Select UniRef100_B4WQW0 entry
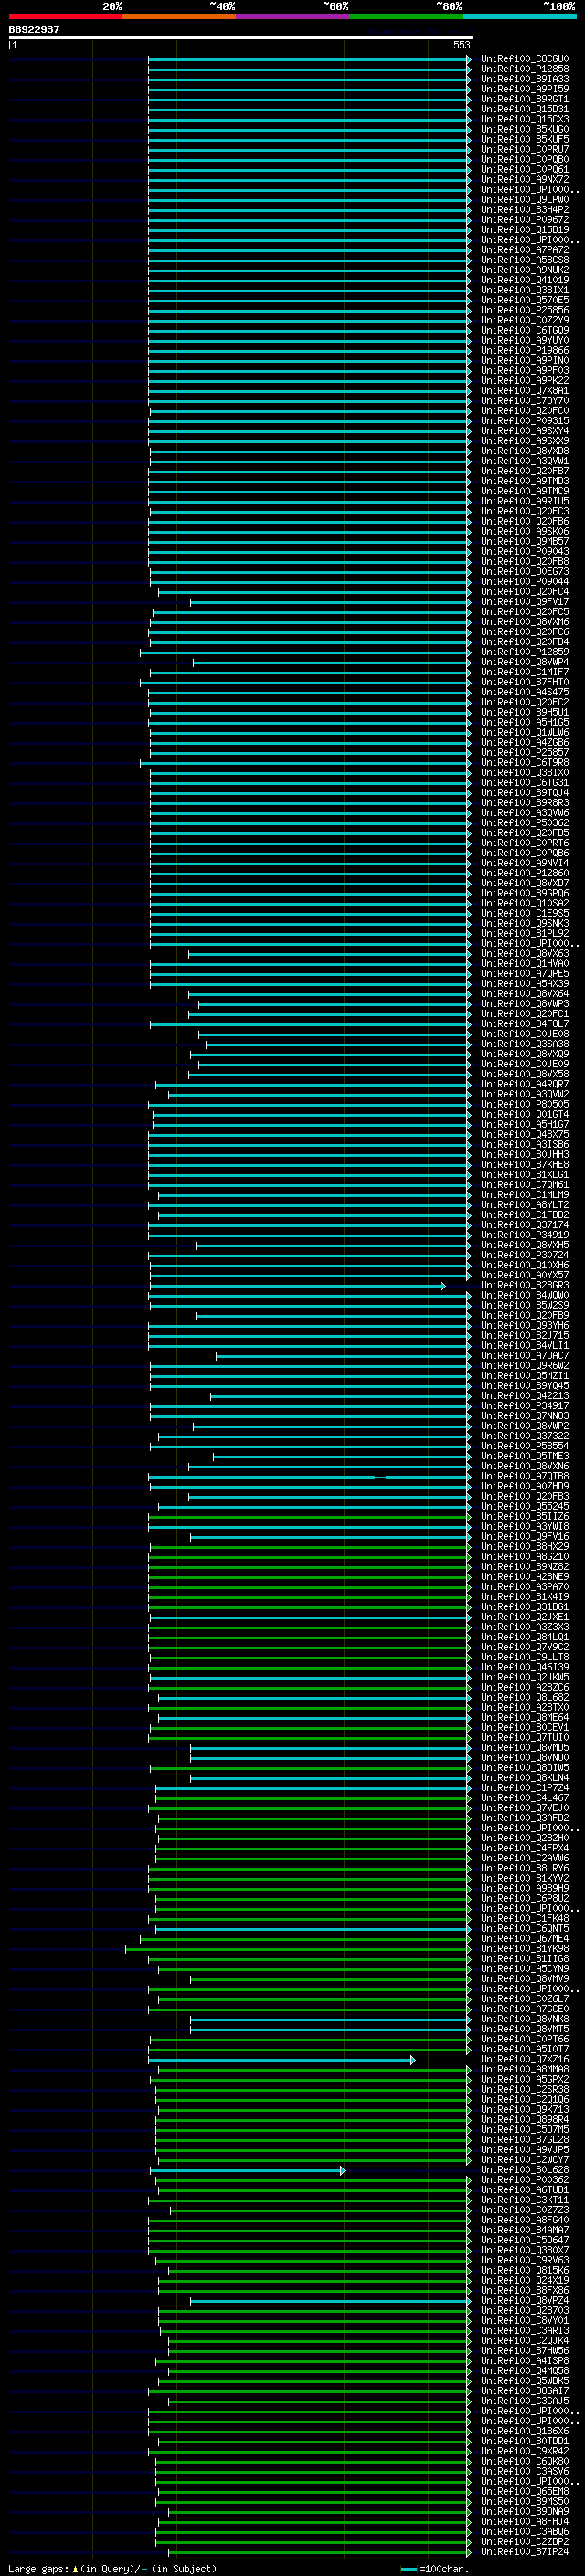The width and height of the screenshot is (585, 2576). click(524, 1295)
